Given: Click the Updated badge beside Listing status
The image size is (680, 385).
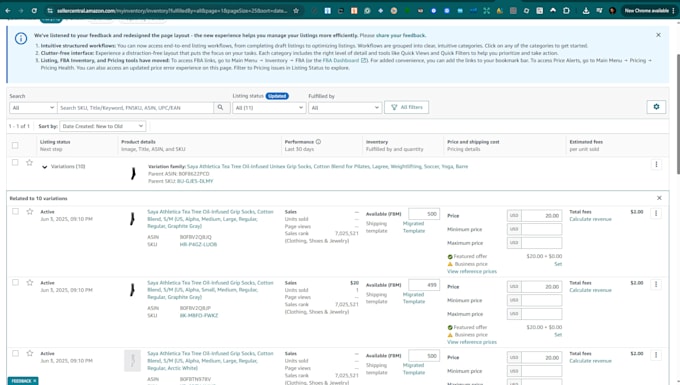Looking at the screenshot, I should click(277, 96).
